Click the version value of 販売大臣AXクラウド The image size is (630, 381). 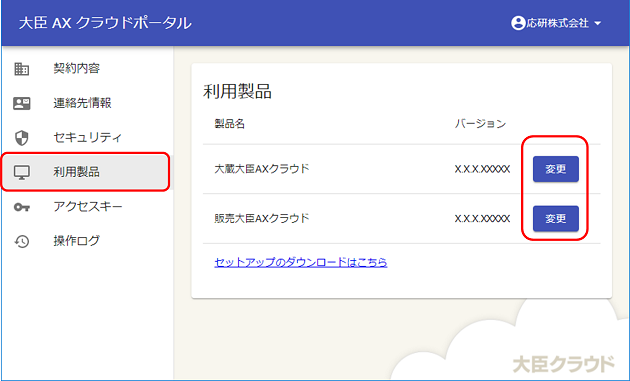(x=482, y=219)
